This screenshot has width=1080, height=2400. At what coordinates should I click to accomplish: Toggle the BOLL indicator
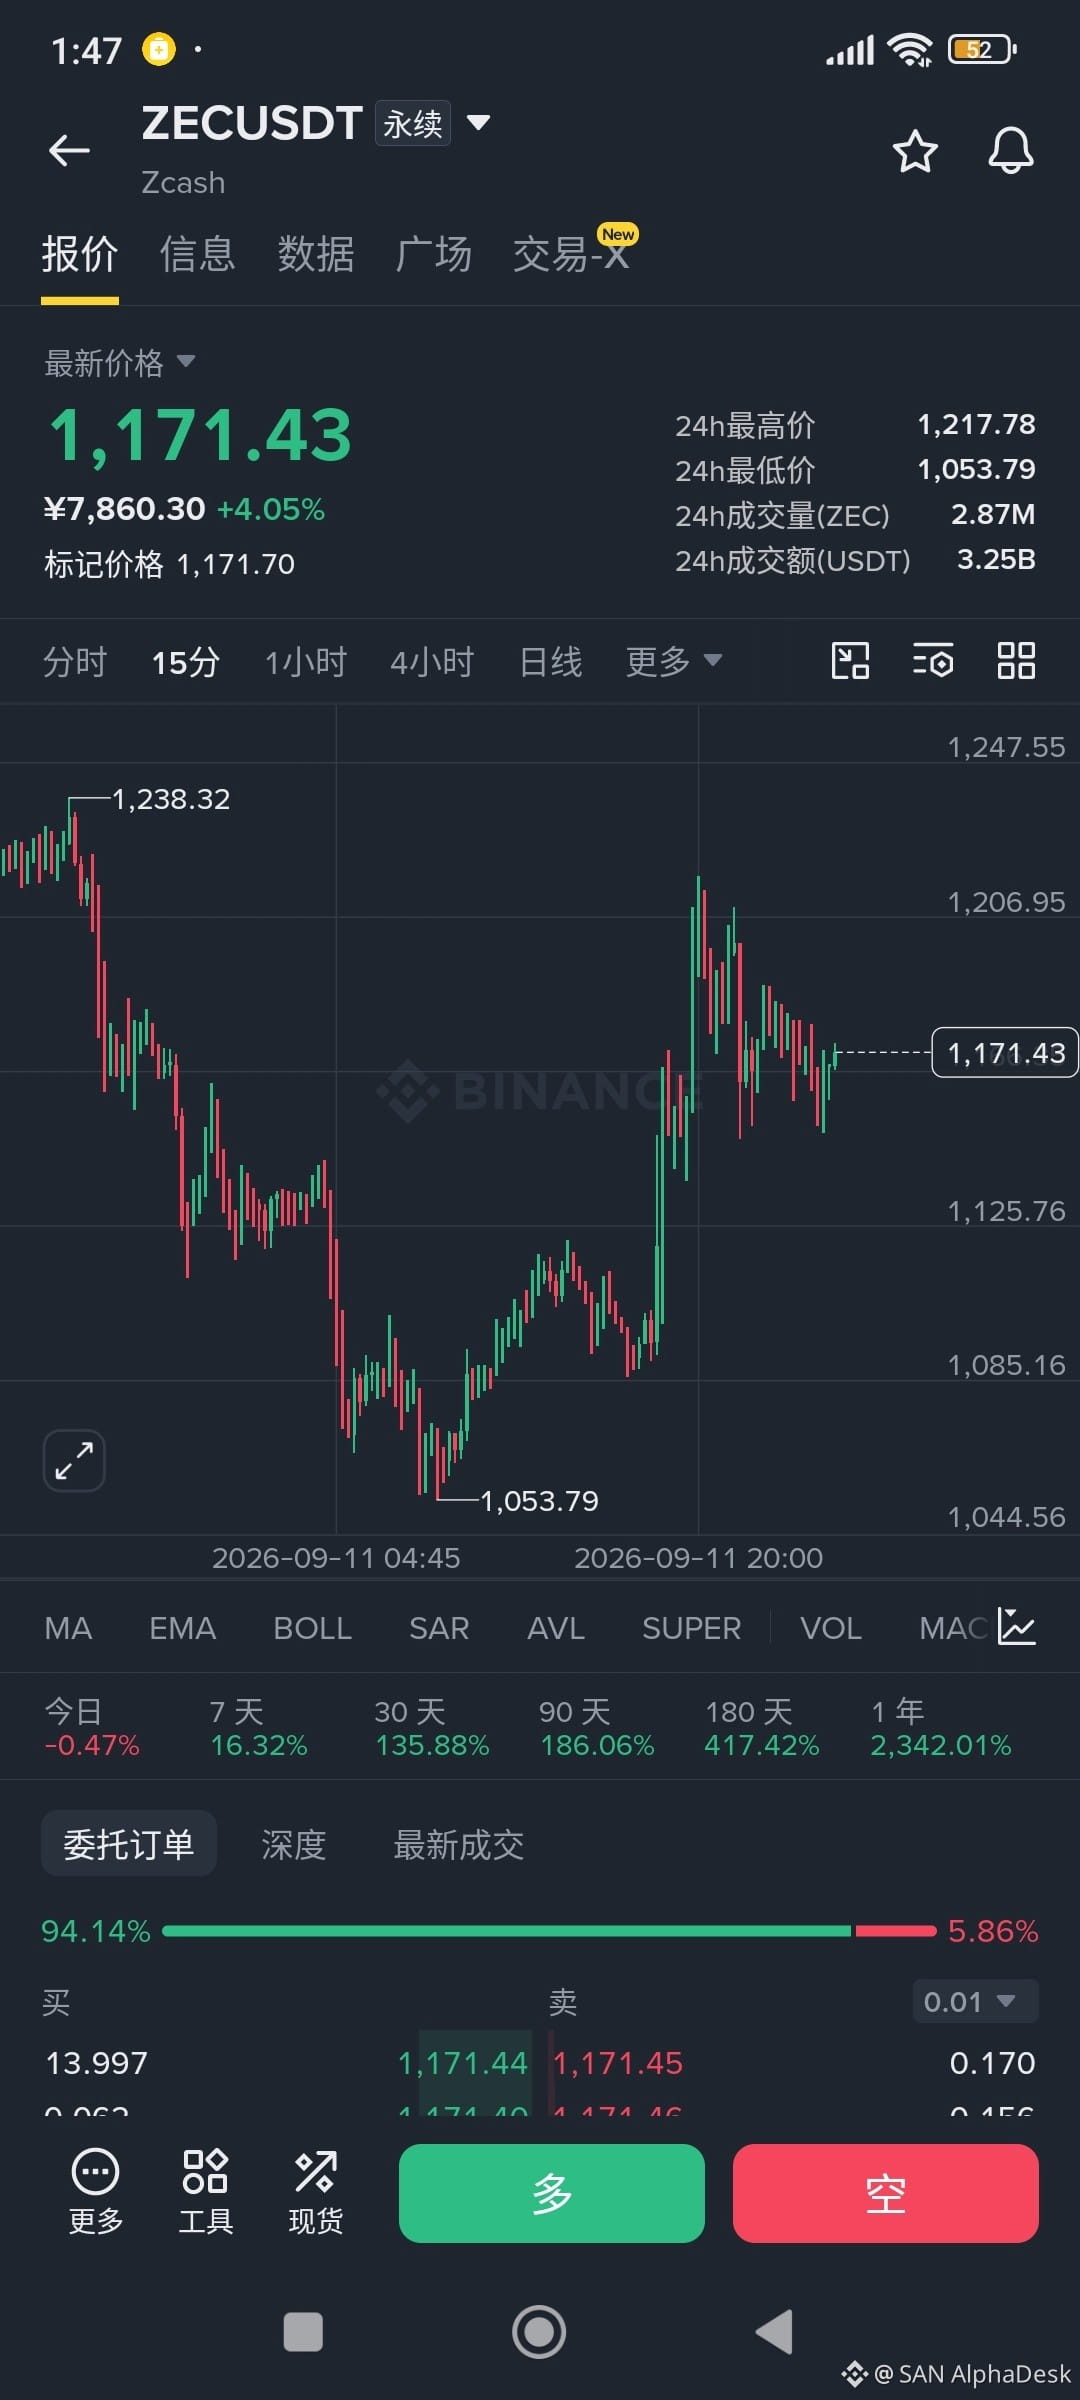pos(312,1628)
